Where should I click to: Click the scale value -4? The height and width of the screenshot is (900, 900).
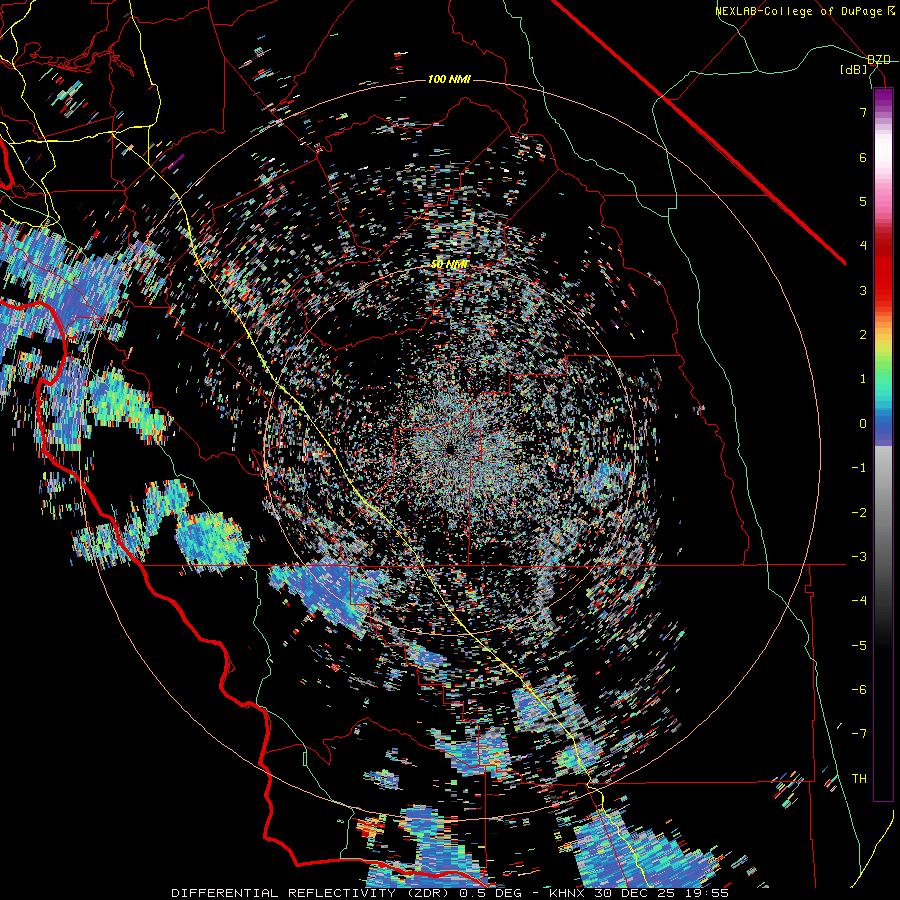pos(859,601)
